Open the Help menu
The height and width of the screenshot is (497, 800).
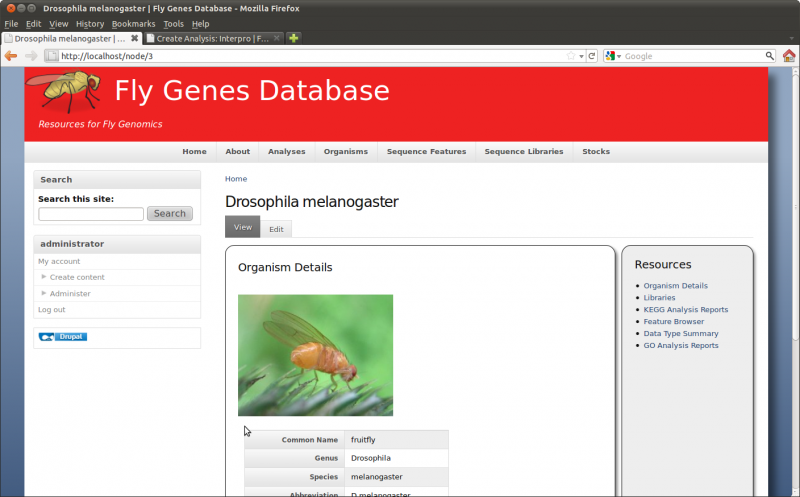point(201,23)
